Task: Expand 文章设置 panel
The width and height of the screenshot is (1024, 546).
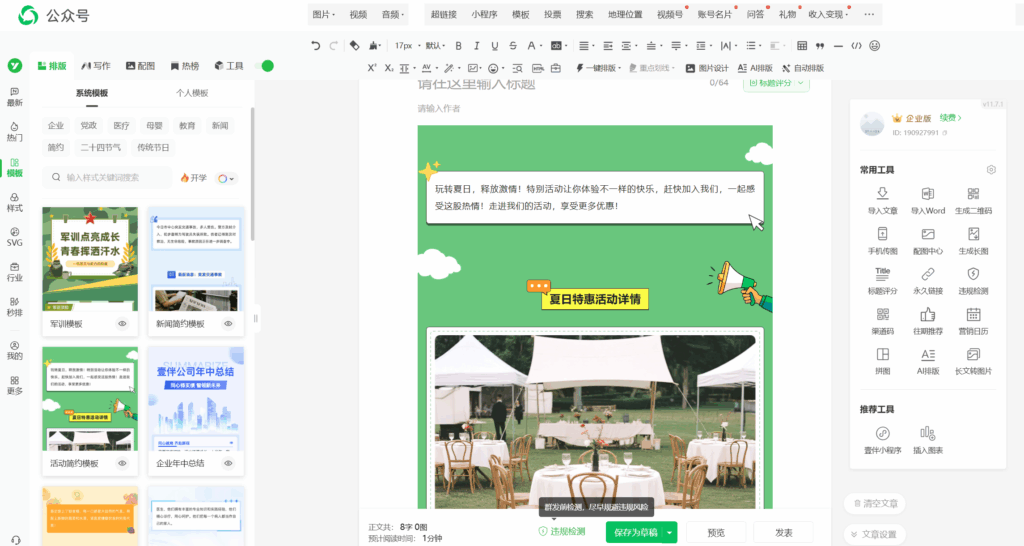Action: tap(874, 534)
